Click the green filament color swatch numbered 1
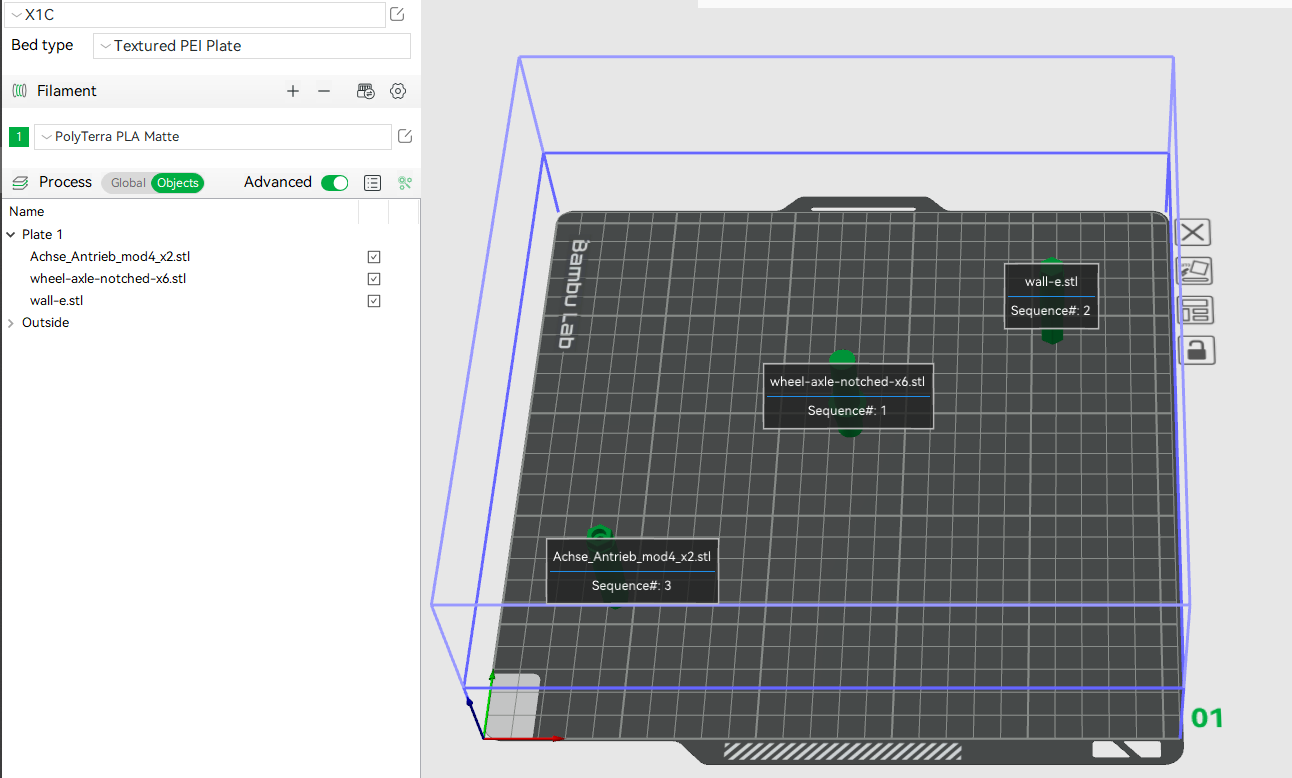 (x=18, y=136)
